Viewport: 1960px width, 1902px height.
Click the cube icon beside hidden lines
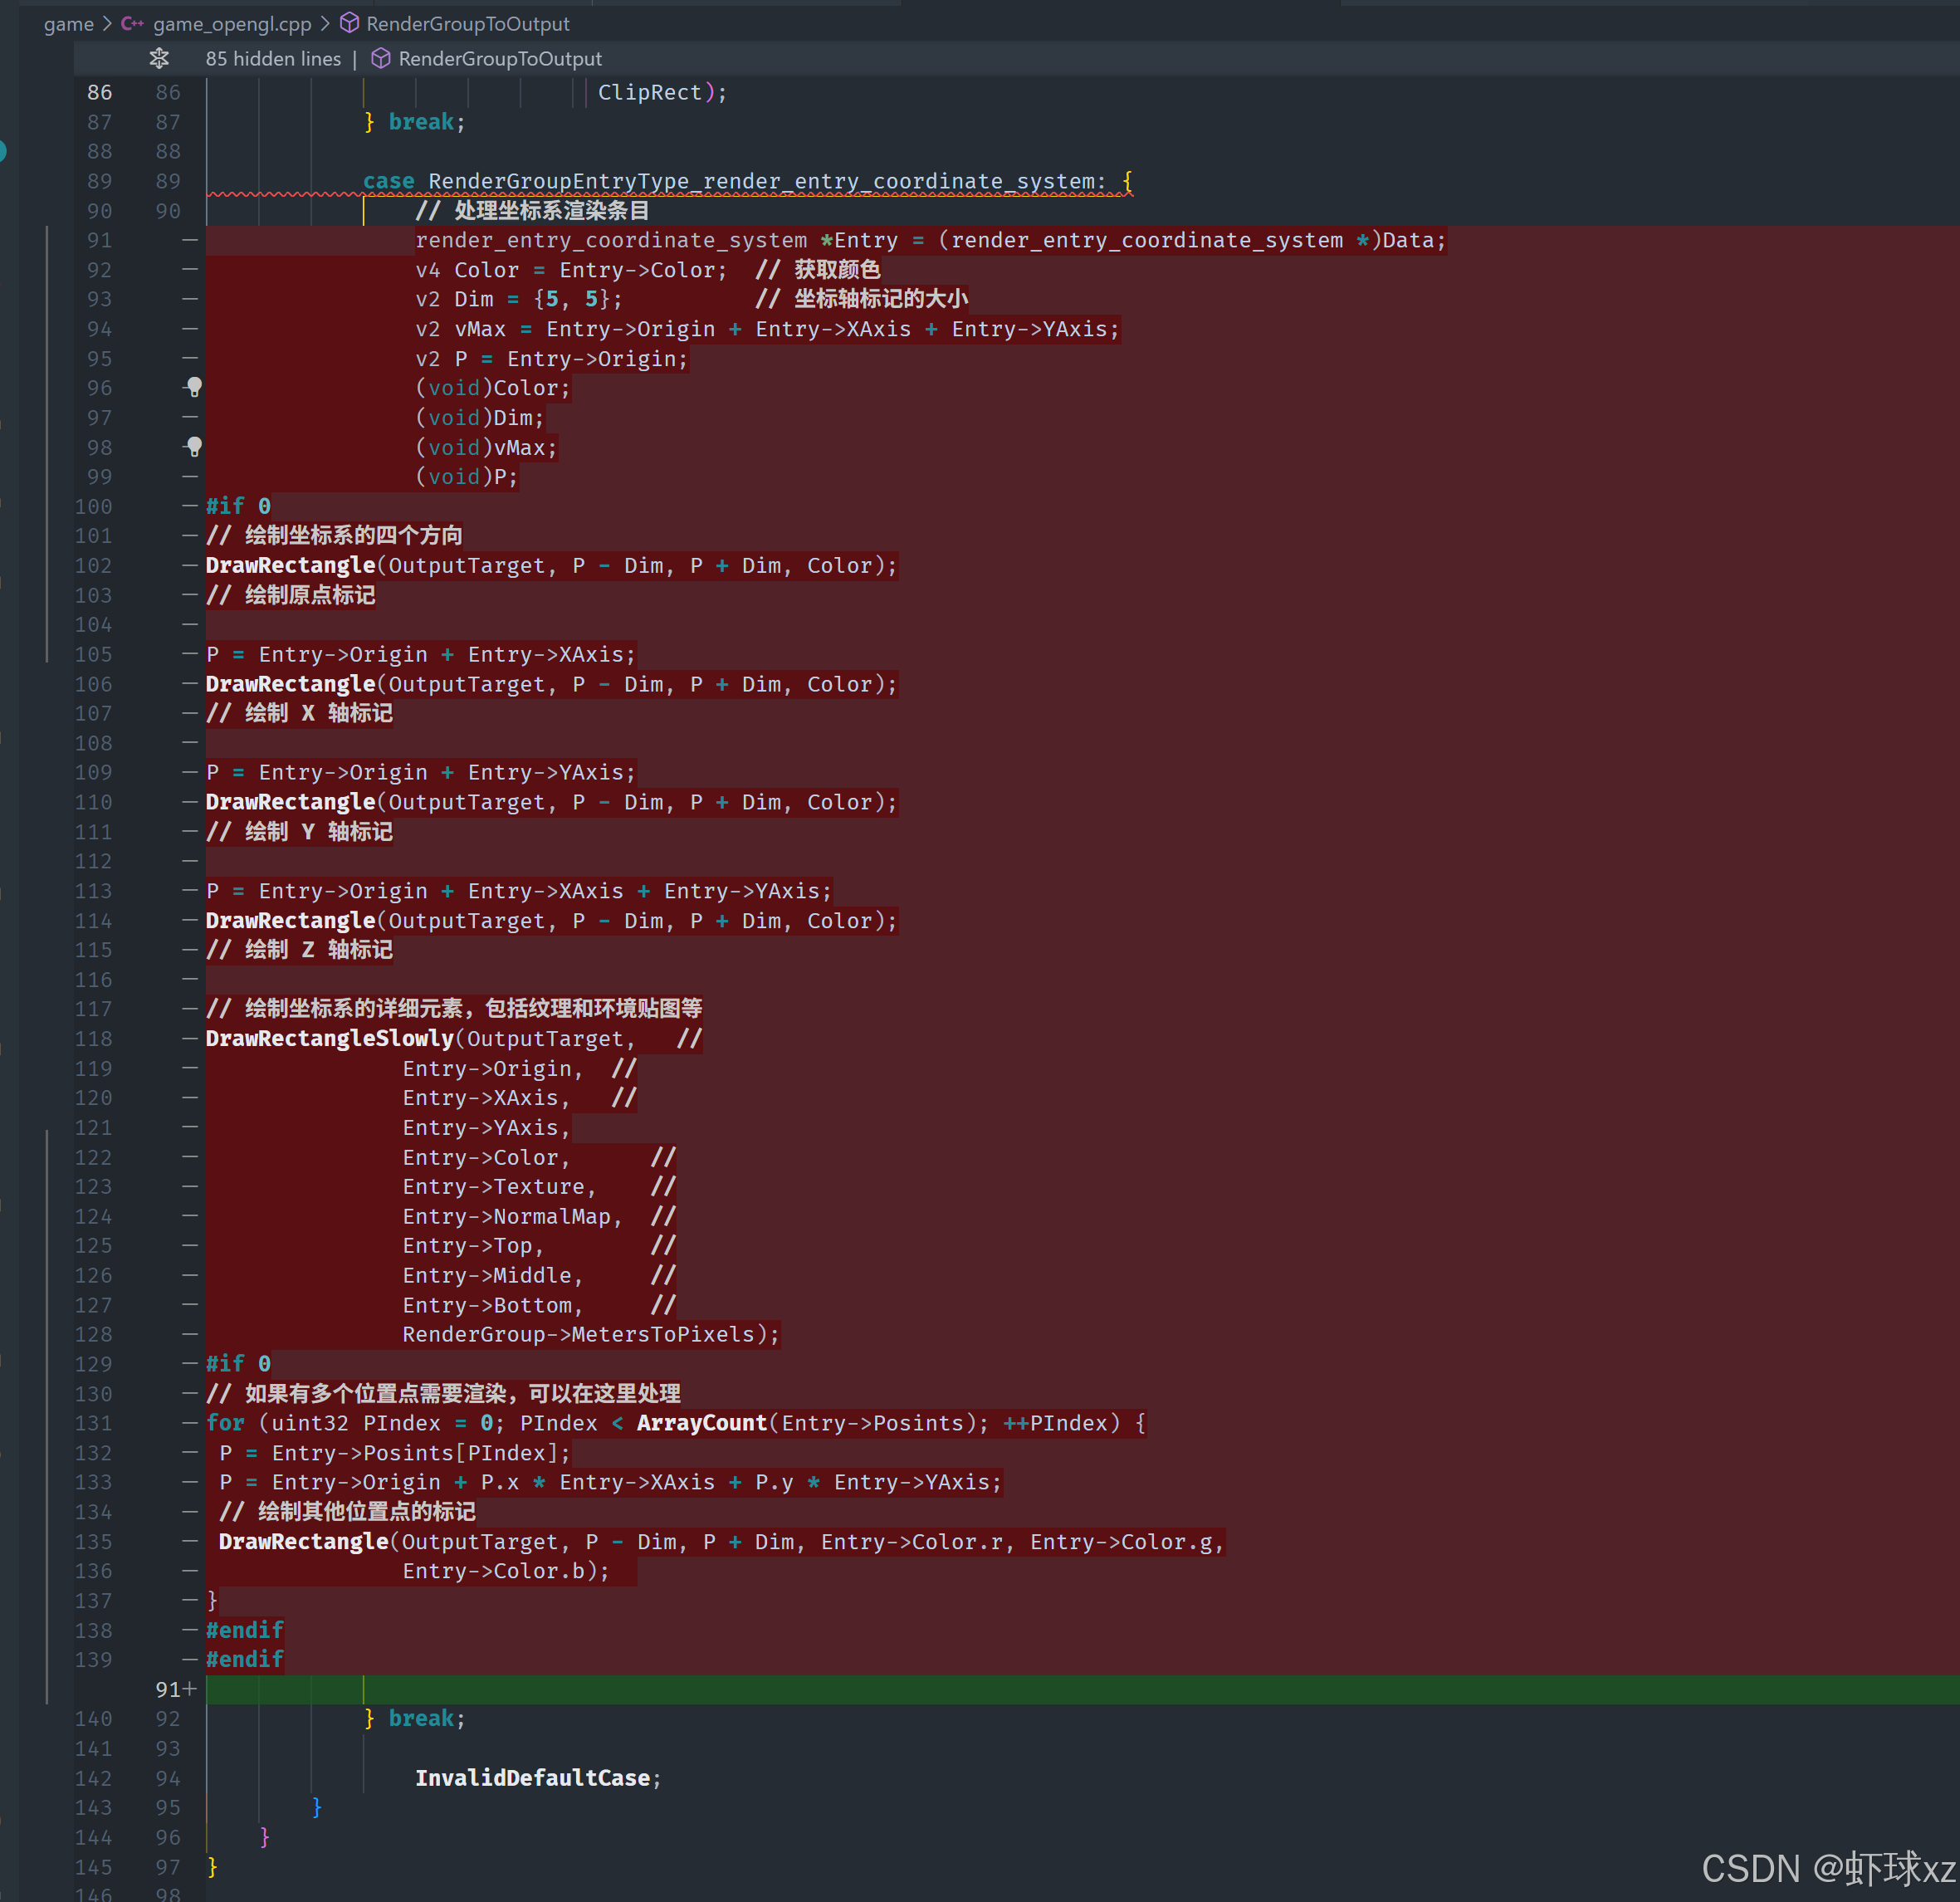[381, 59]
